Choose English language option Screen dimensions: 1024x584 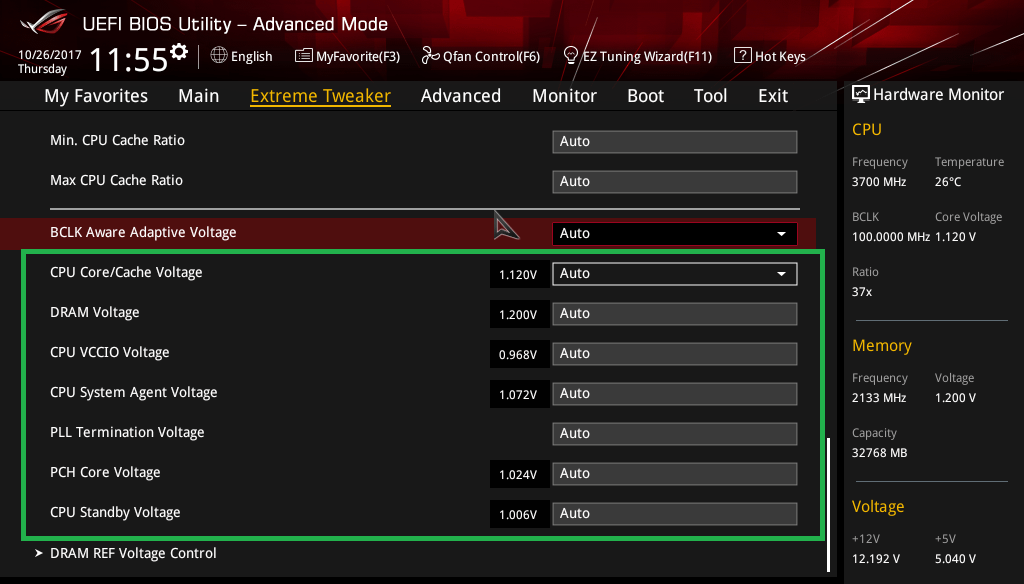[251, 56]
